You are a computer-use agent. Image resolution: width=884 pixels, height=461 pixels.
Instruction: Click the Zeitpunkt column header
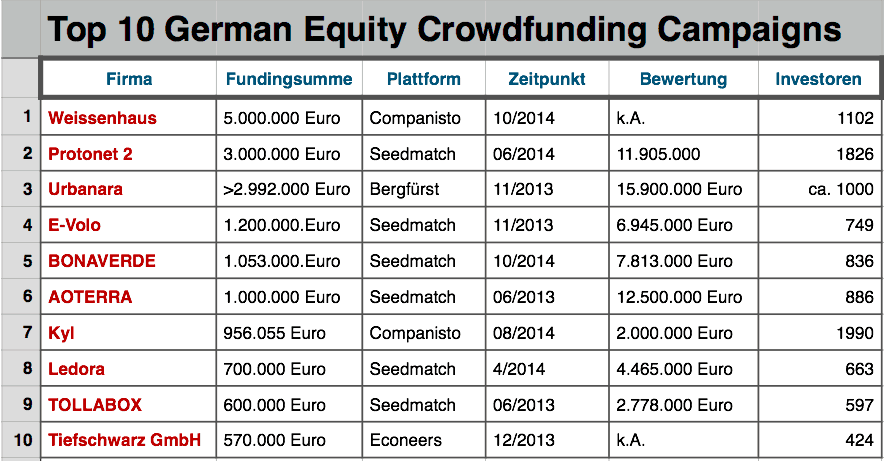pos(547,79)
